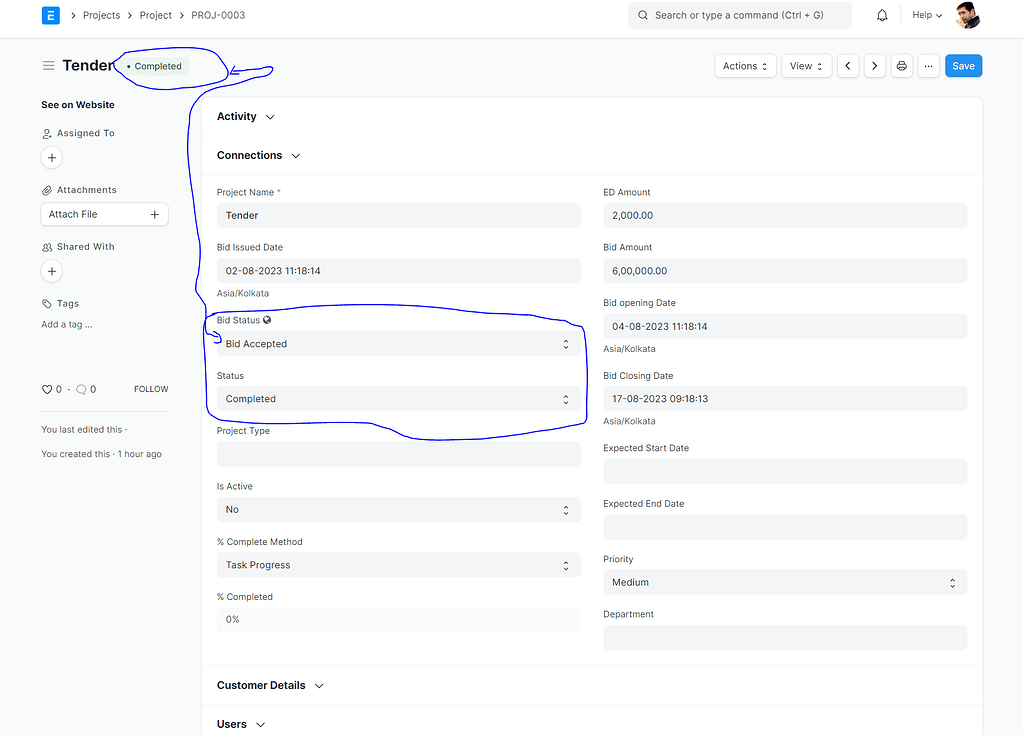Click the Add a tag field
The image size is (1023, 735).
pyautogui.click(x=65, y=324)
